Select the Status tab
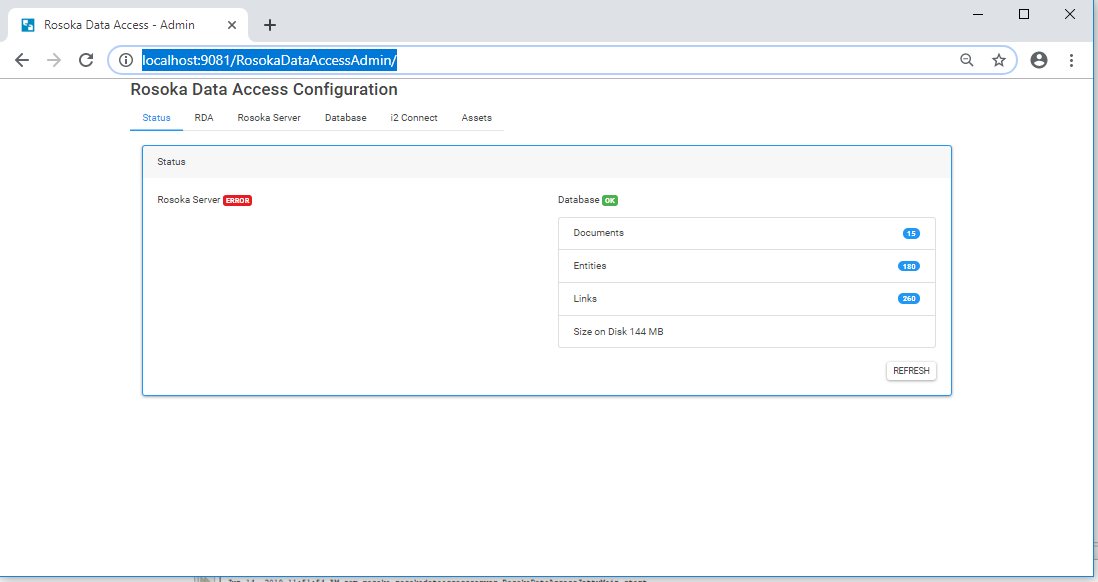 click(x=156, y=118)
